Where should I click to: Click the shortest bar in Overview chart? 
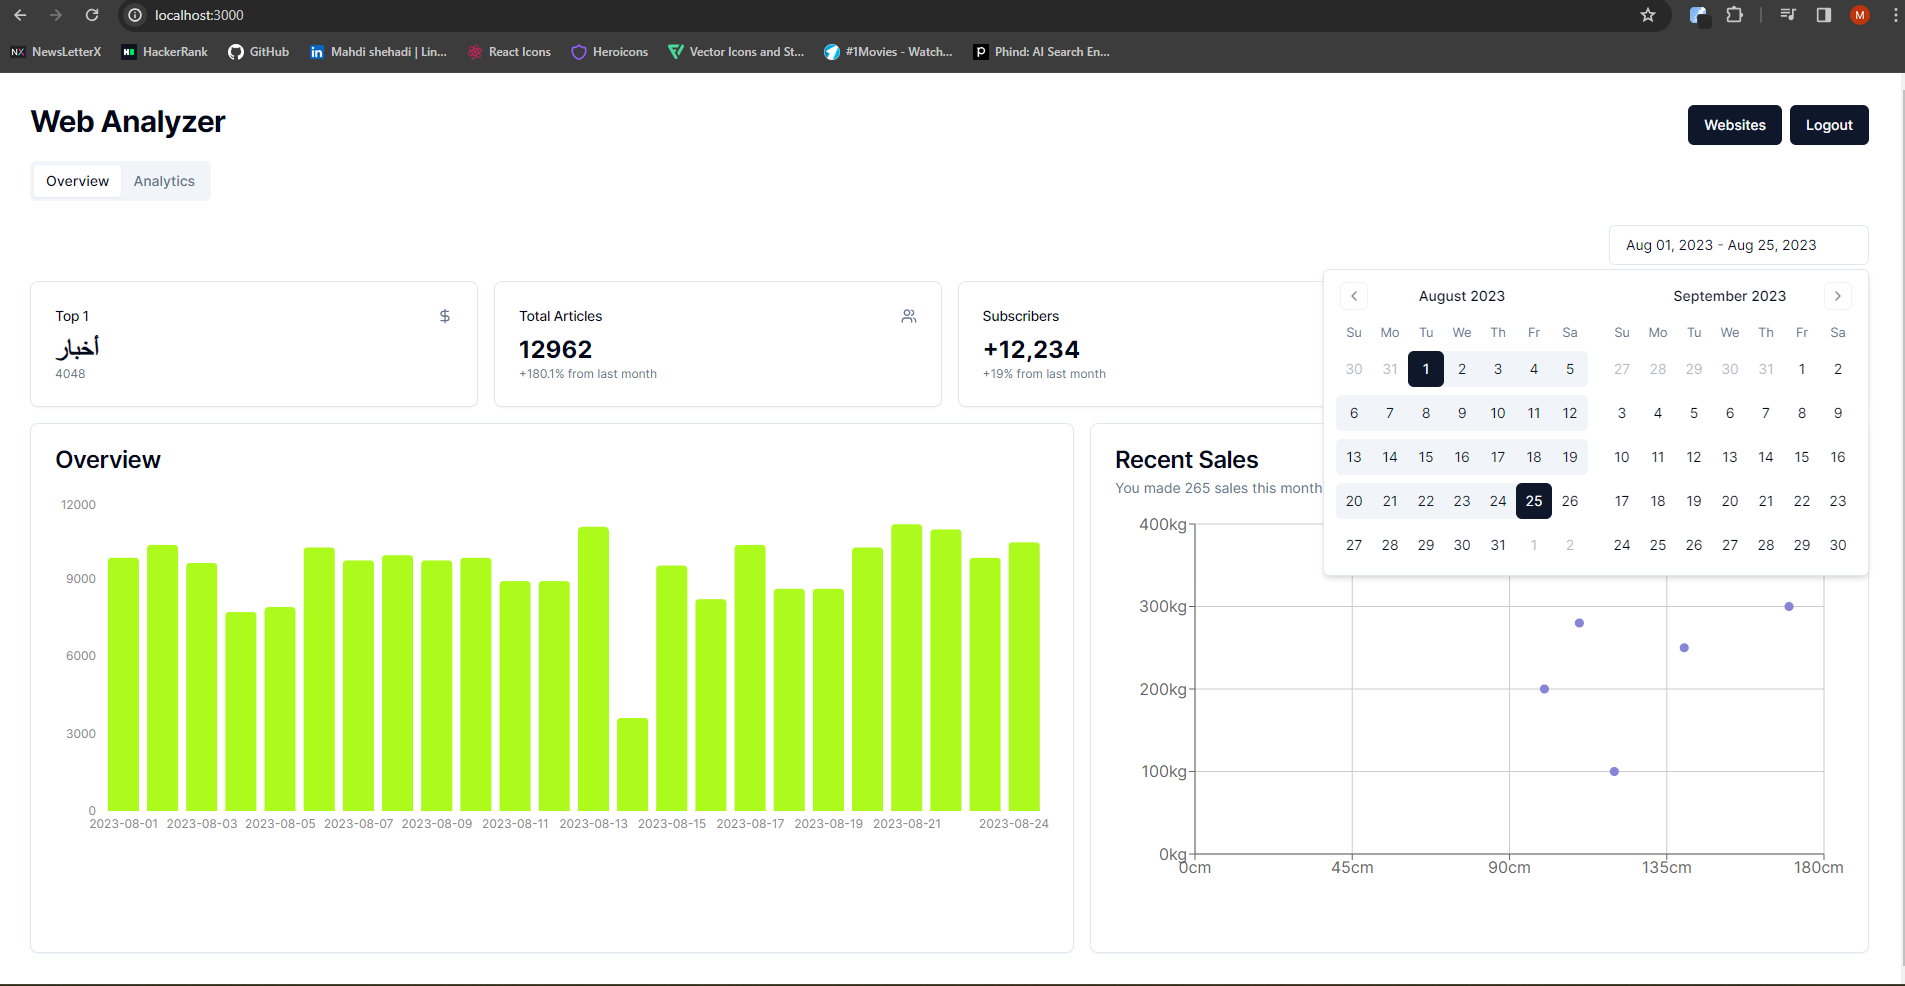pos(632,764)
